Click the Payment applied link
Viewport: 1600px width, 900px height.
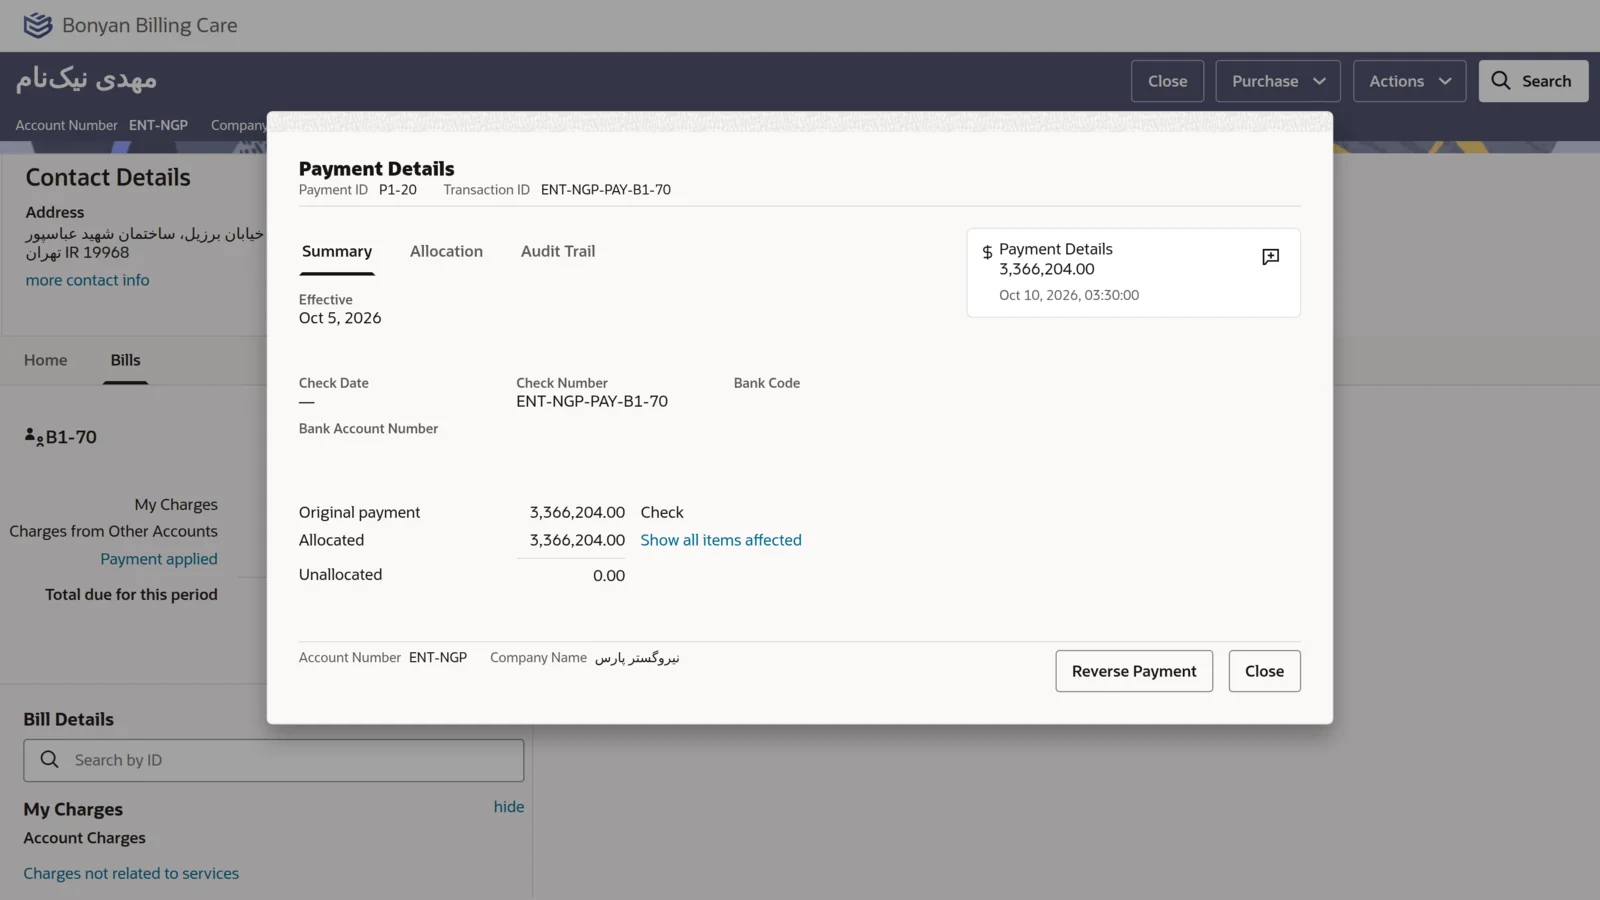(159, 559)
